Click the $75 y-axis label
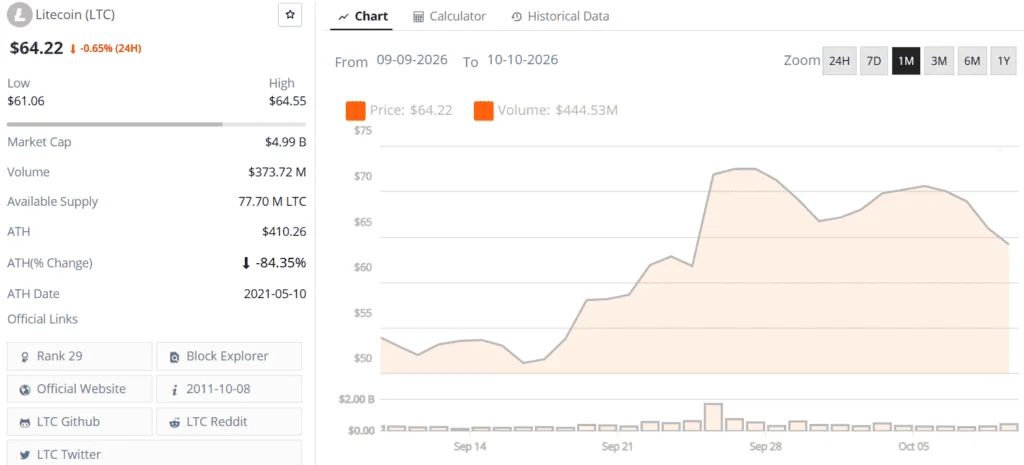 [362, 131]
